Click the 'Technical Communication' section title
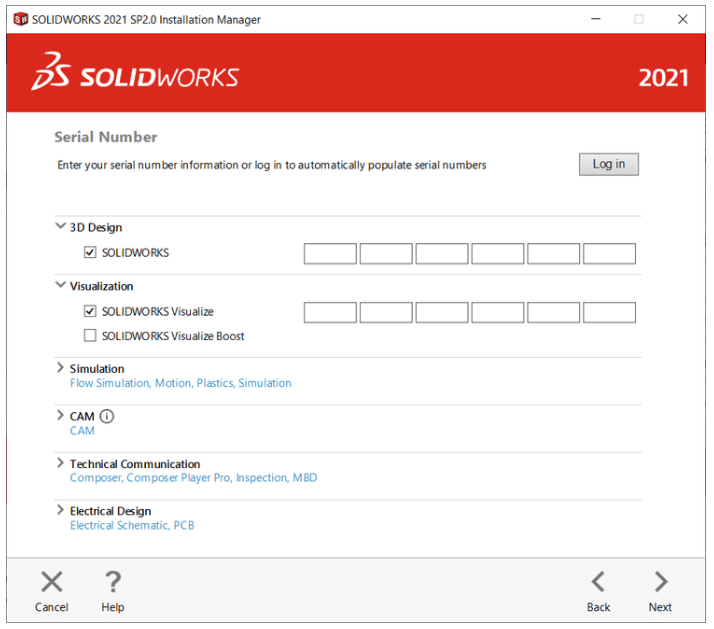 (135, 464)
